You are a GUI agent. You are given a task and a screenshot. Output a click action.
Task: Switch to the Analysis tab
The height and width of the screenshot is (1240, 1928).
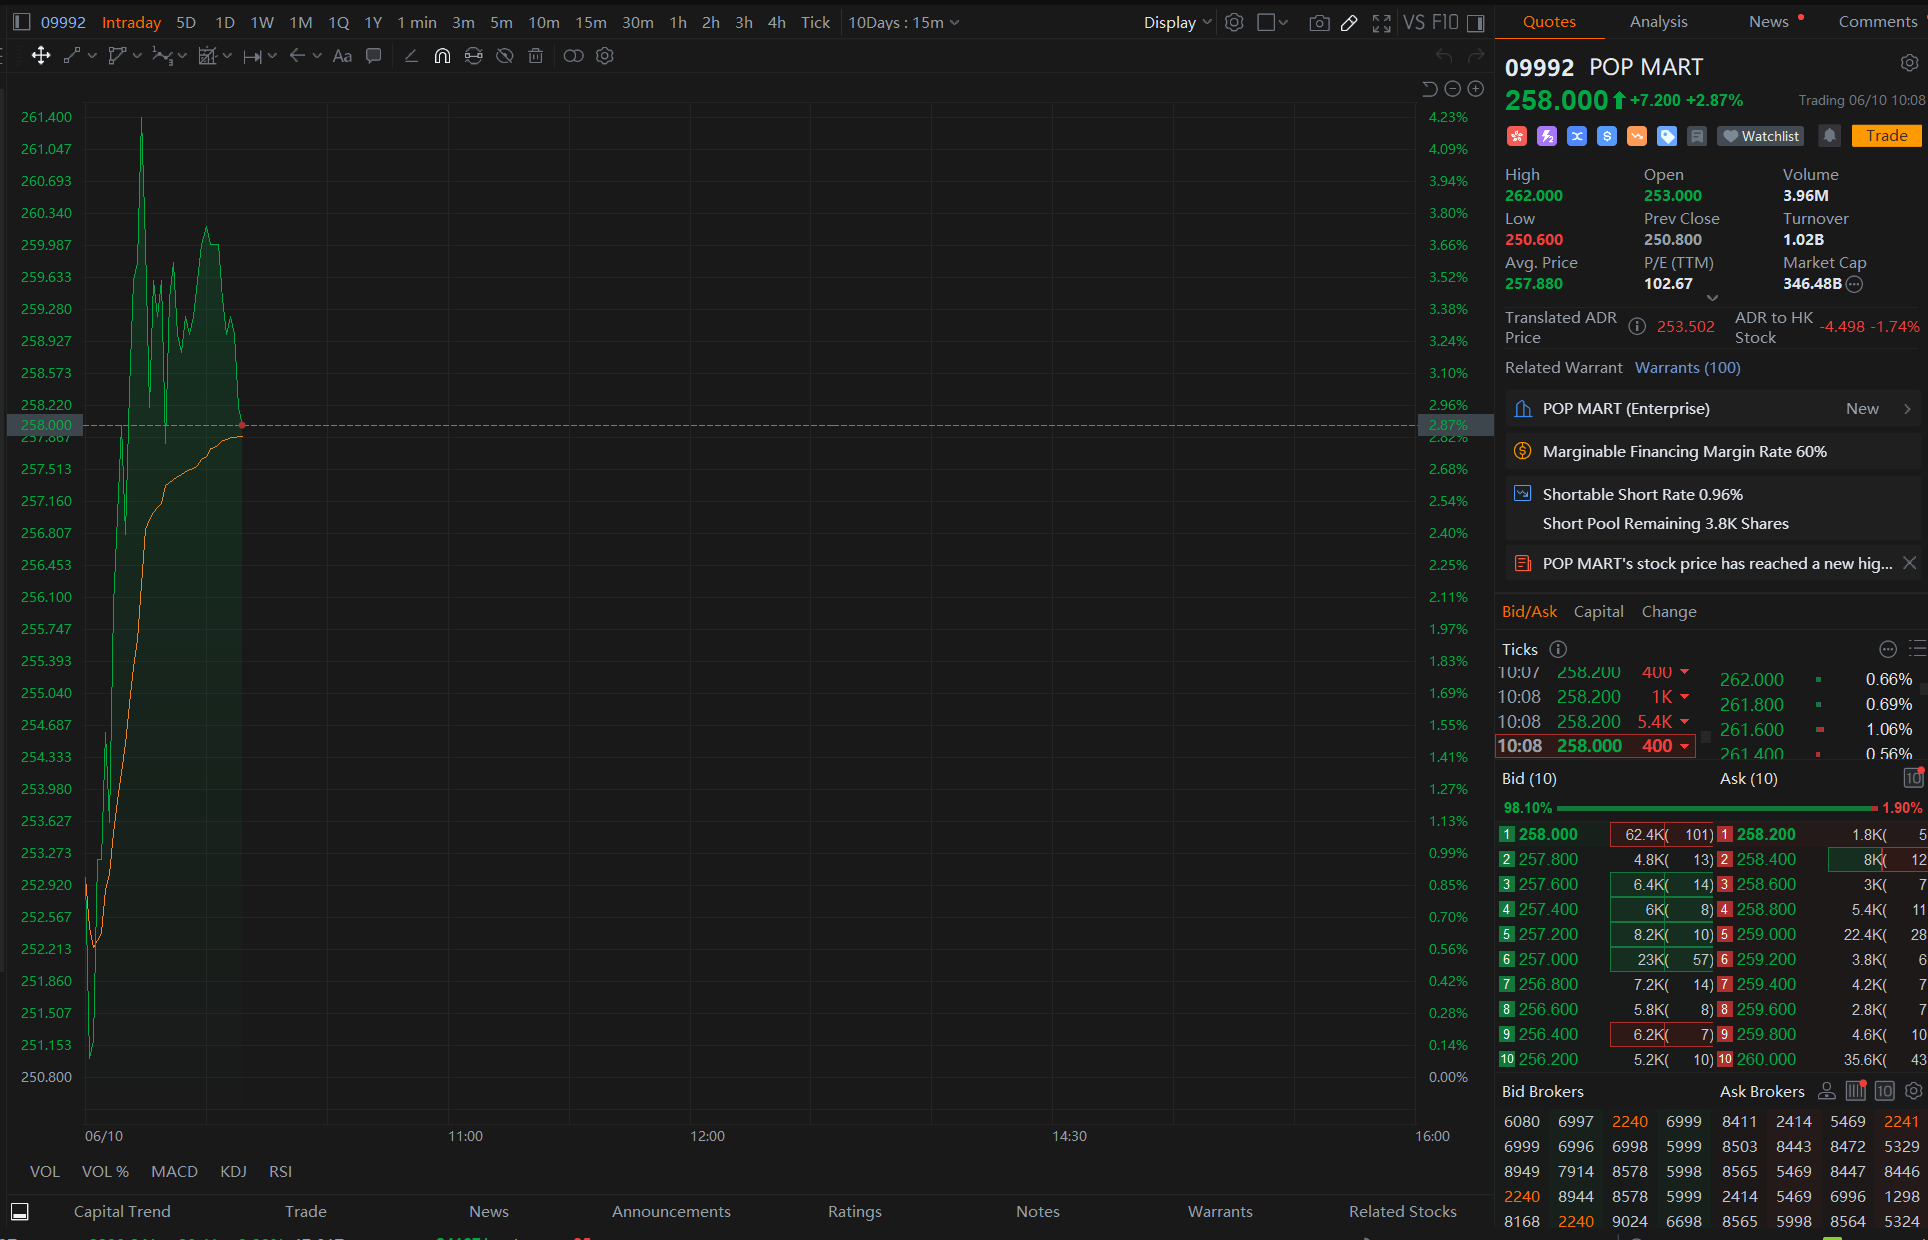tap(1658, 21)
